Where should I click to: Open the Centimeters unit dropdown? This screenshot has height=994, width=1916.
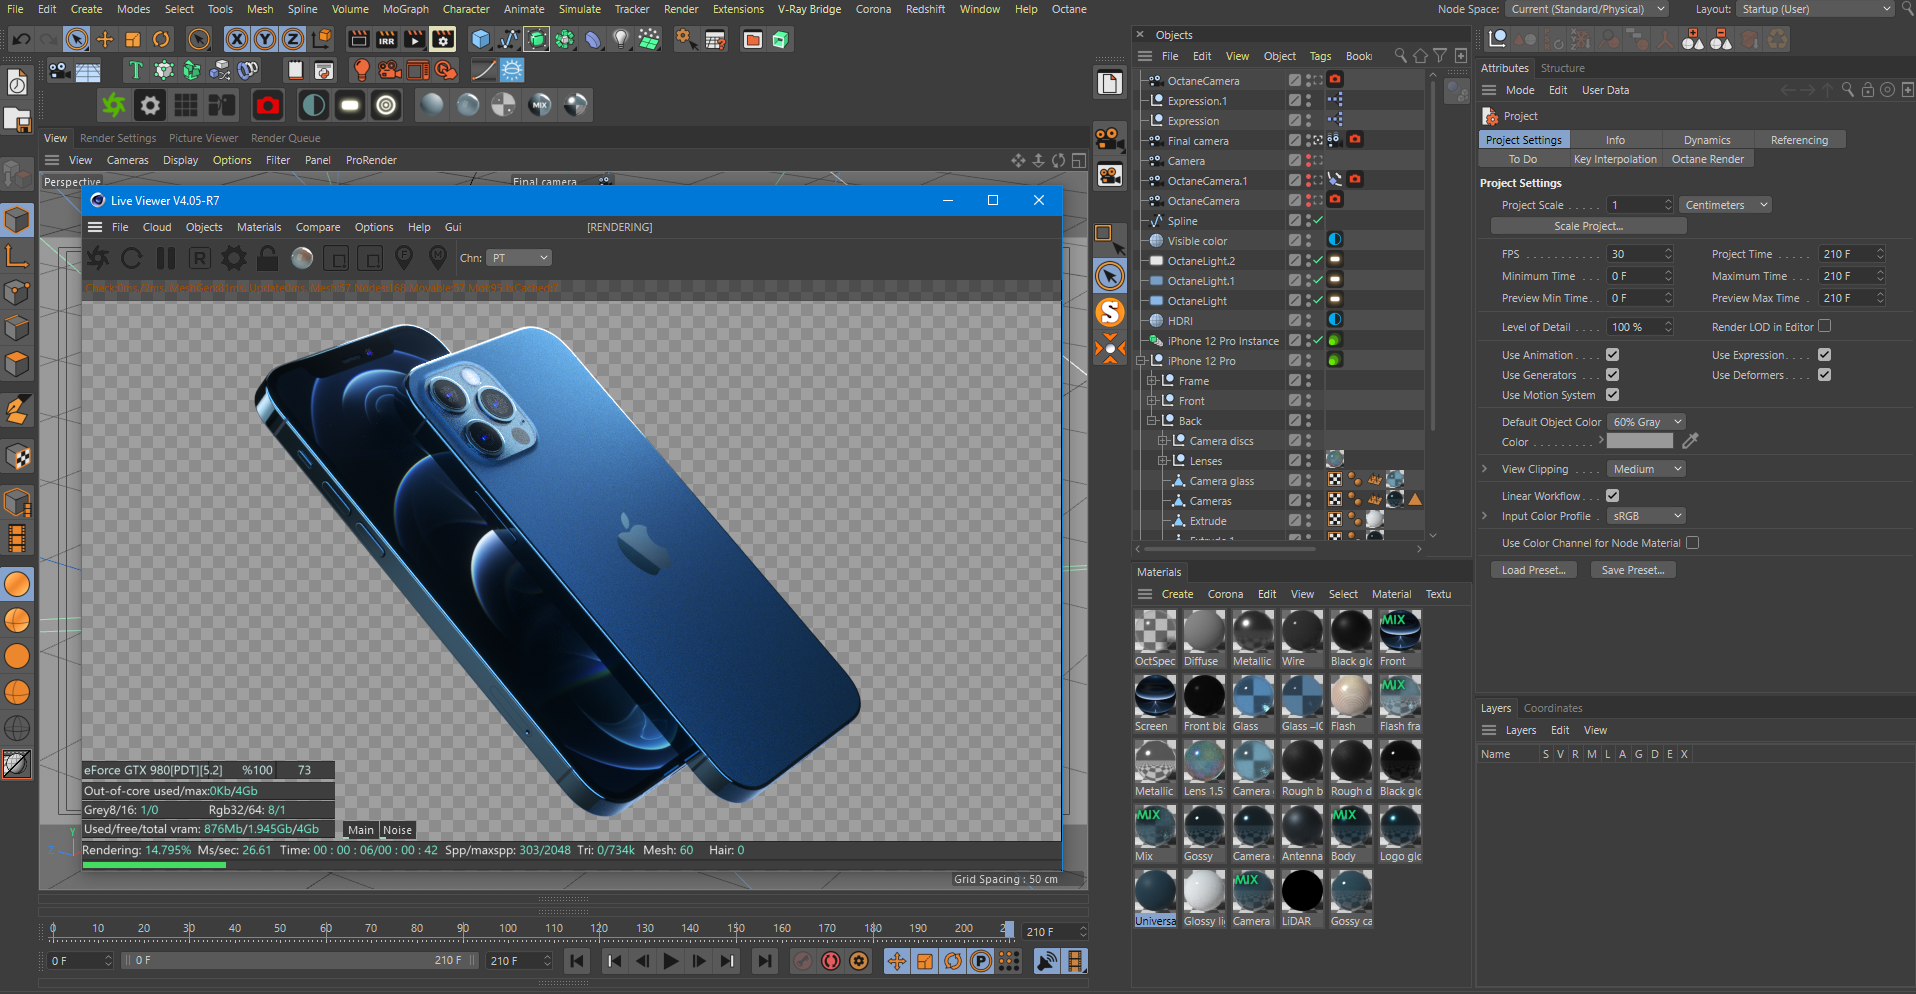coord(1726,205)
